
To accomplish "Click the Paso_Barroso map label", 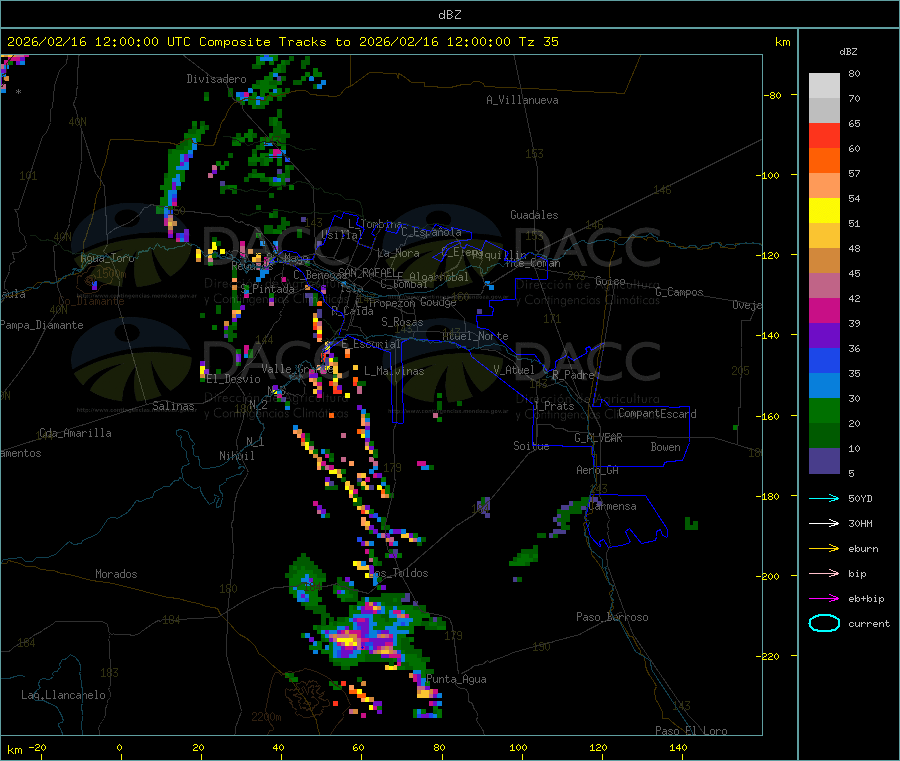I will click(612, 617).
